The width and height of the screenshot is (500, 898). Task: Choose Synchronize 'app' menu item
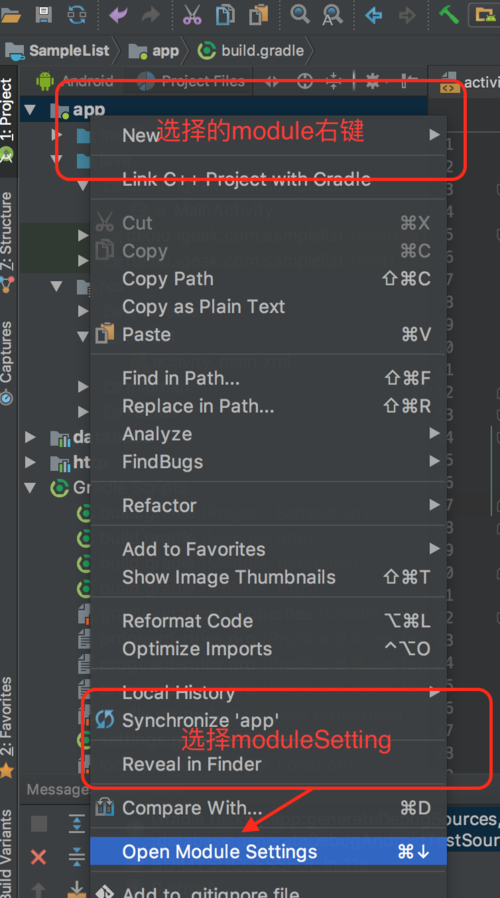click(x=268, y=720)
